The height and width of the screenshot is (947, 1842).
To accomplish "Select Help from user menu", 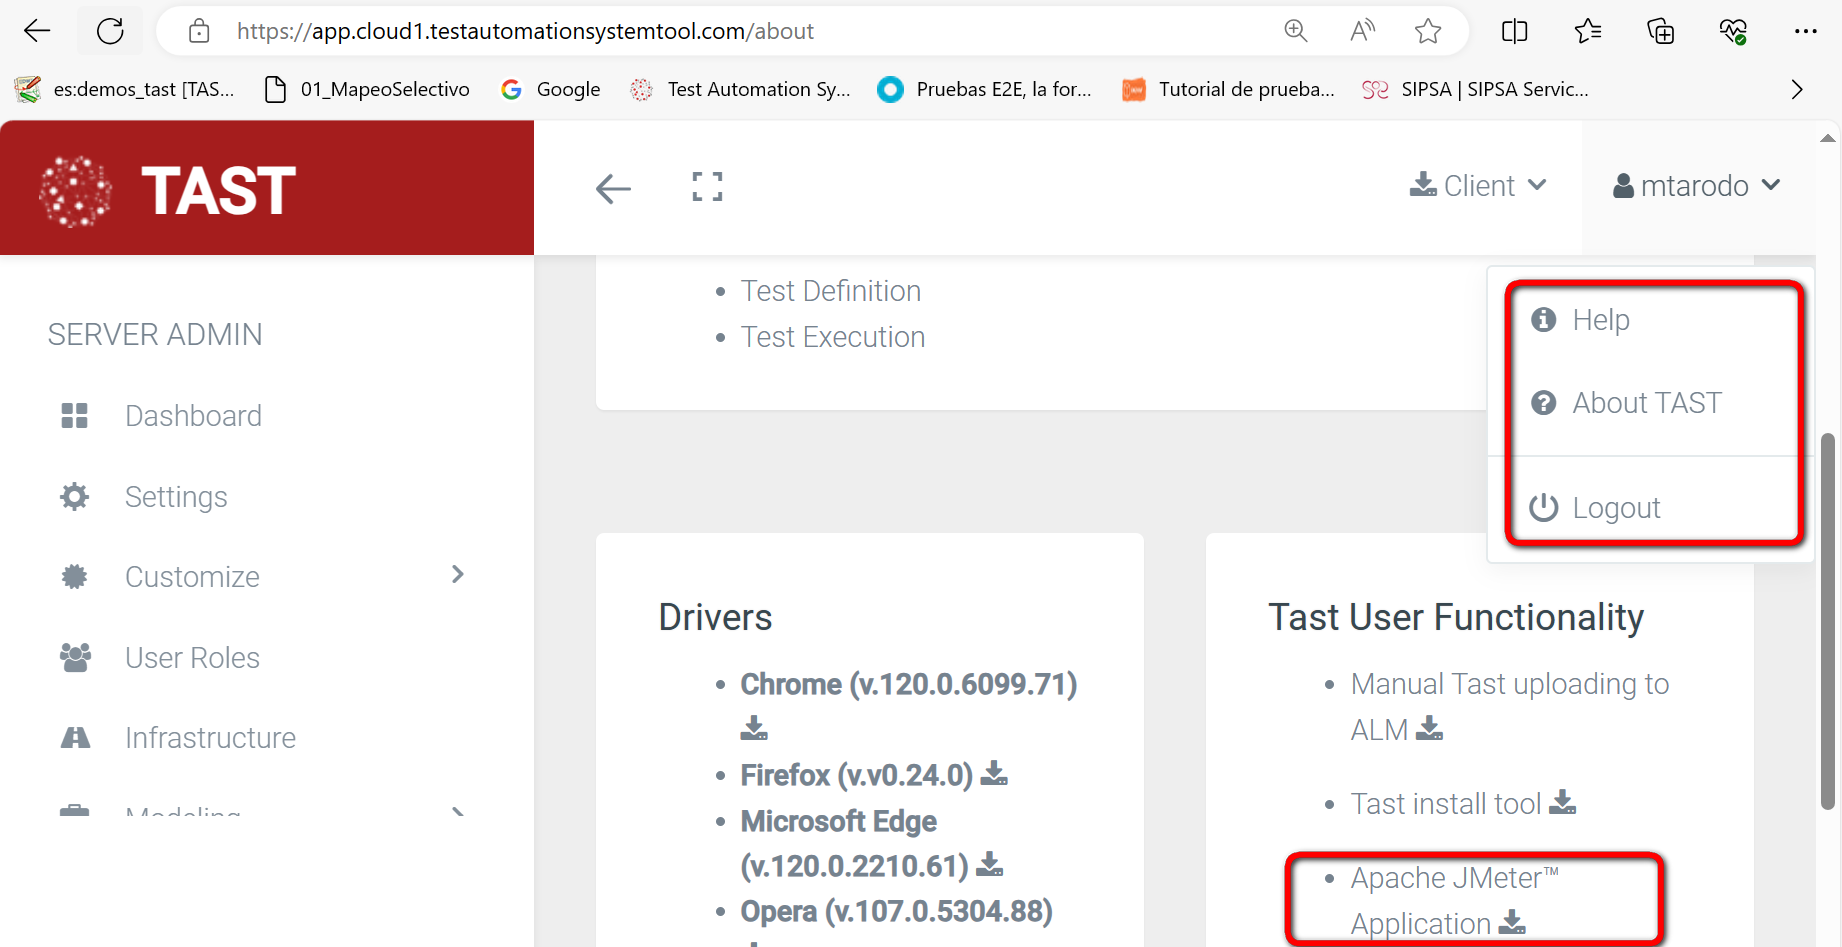I will pos(1600,320).
